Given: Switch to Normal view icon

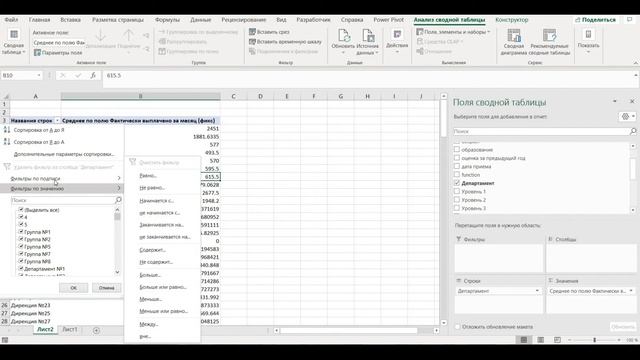Looking at the screenshot, I should tap(524, 340).
